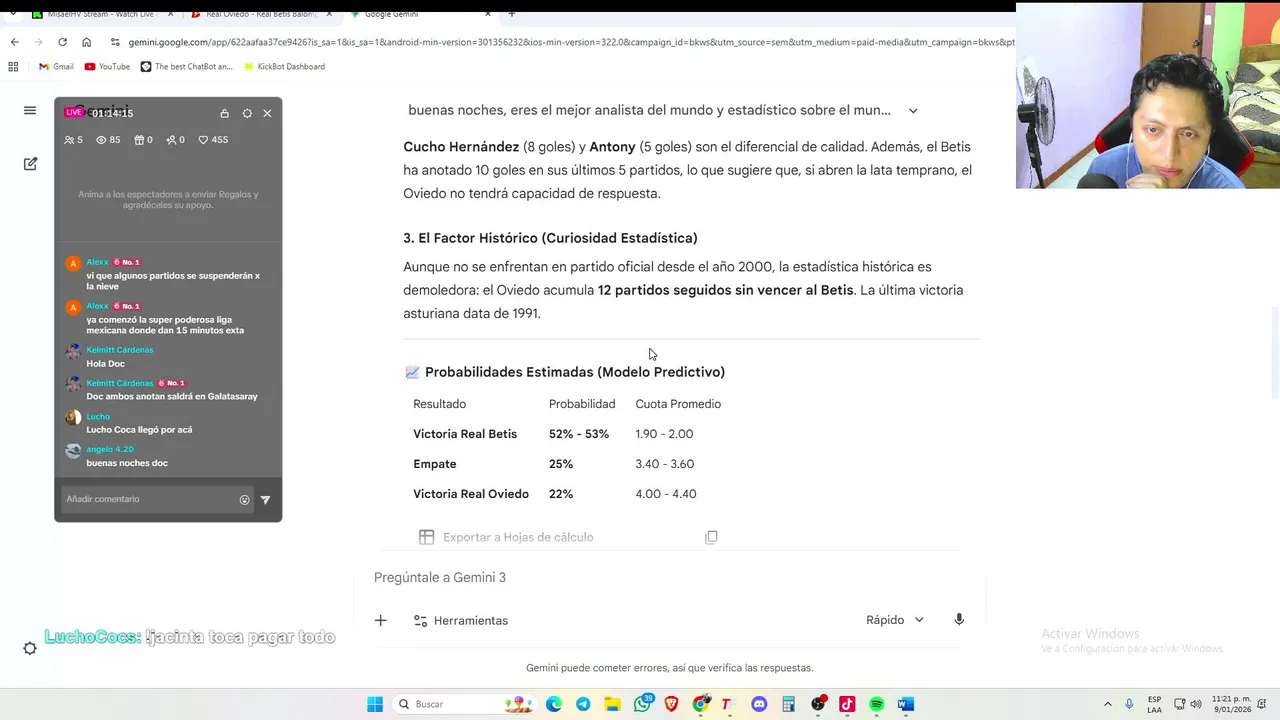Open TikTok app from the taskbar
Viewport: 1280px width, 720px height.
pos(847,704)
